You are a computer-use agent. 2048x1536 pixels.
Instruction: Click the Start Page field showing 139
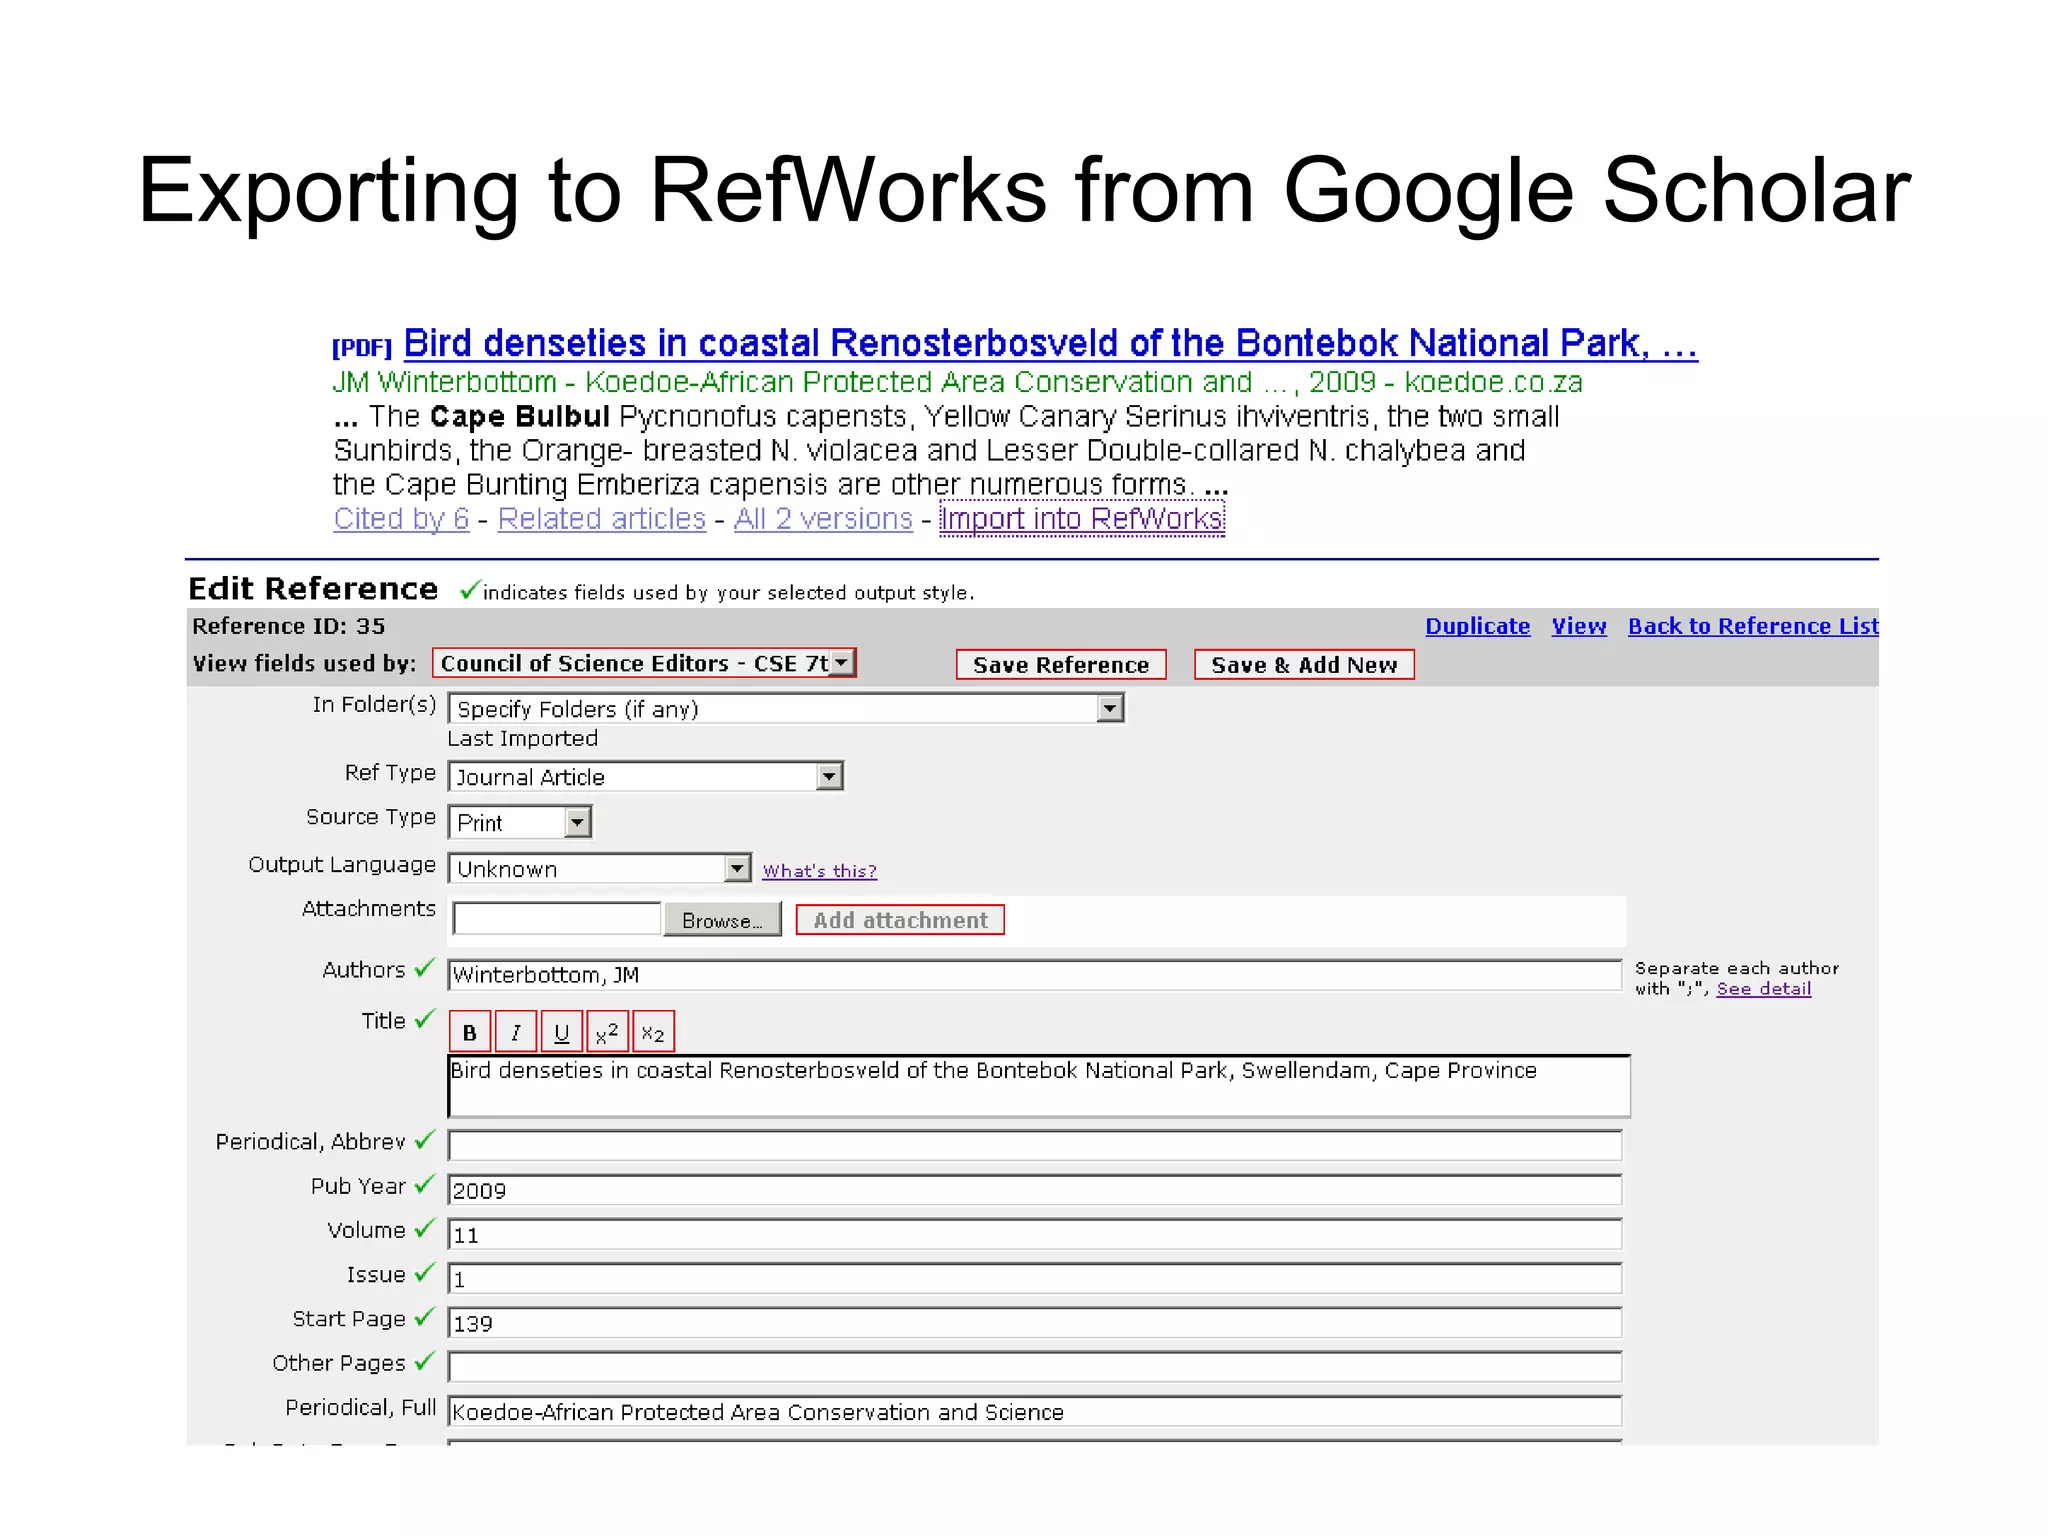[x=1035, y=1322]
